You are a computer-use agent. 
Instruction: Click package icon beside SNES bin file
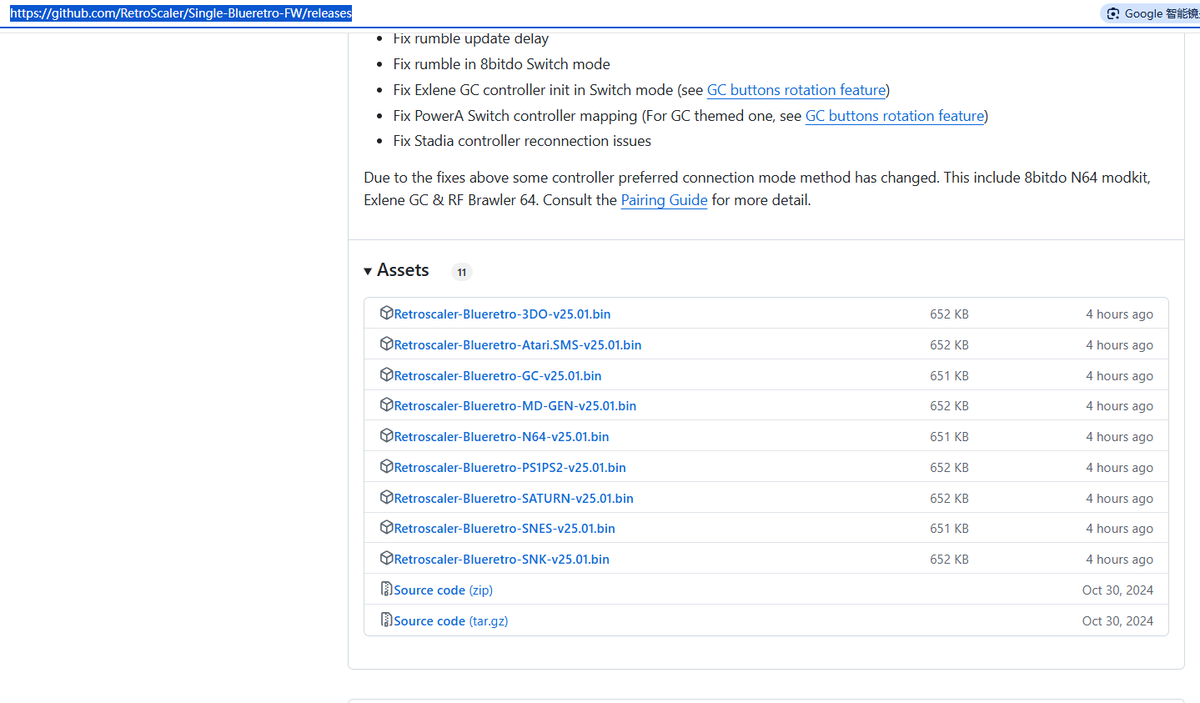pyautogui.click(x=386, y=528)
